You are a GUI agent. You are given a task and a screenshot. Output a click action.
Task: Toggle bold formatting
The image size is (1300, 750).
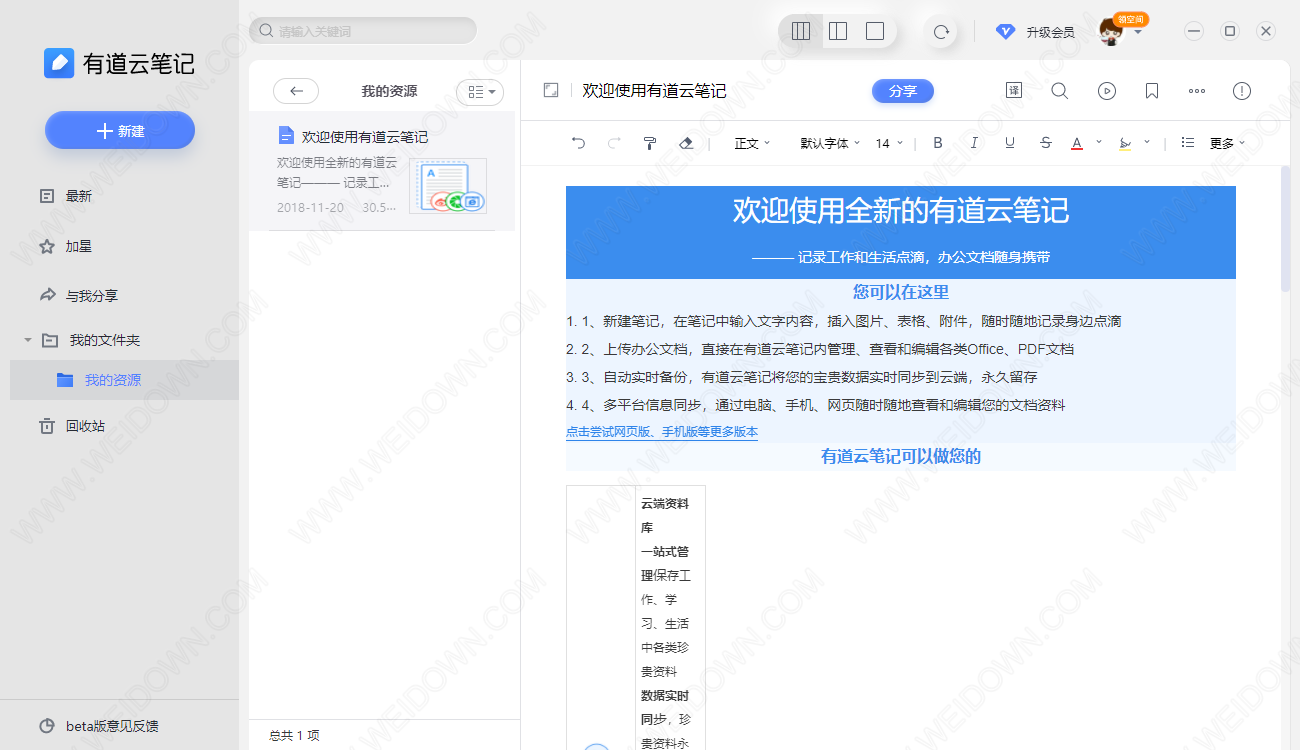(938, 143)
